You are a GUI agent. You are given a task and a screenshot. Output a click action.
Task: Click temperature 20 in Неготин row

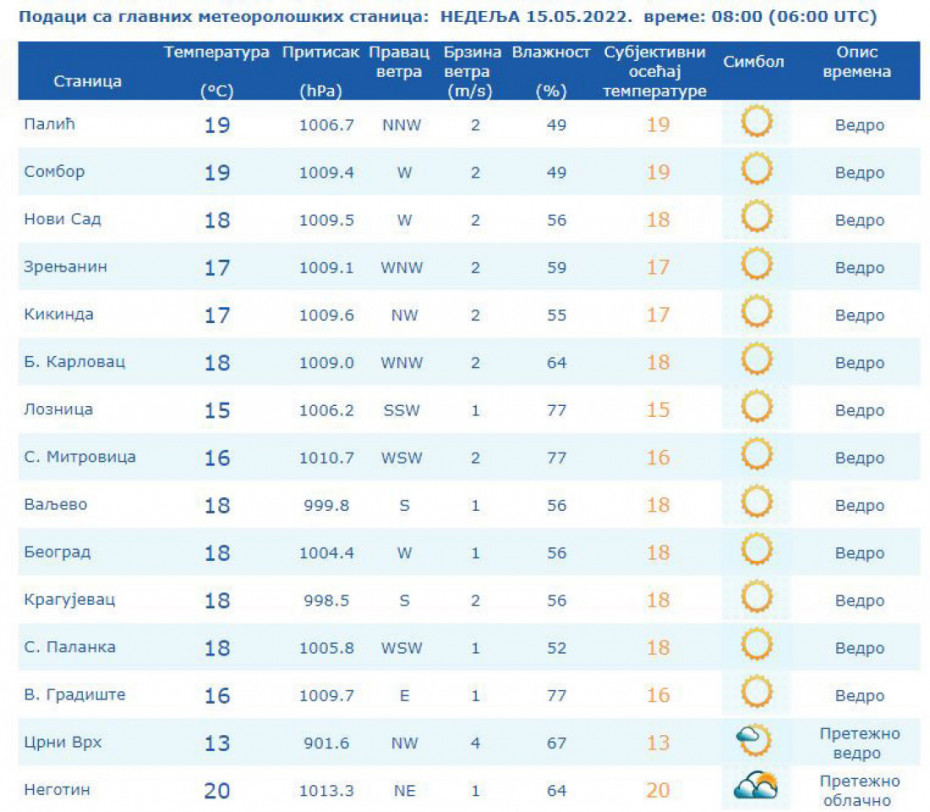coord(216,791)
